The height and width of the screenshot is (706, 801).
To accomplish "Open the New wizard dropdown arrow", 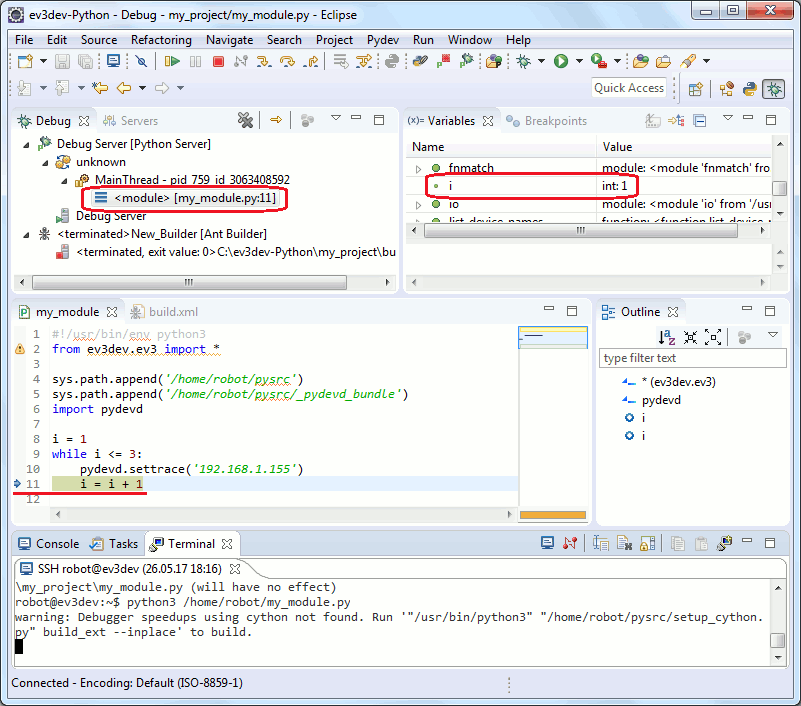I will click(x=43, y=61).
